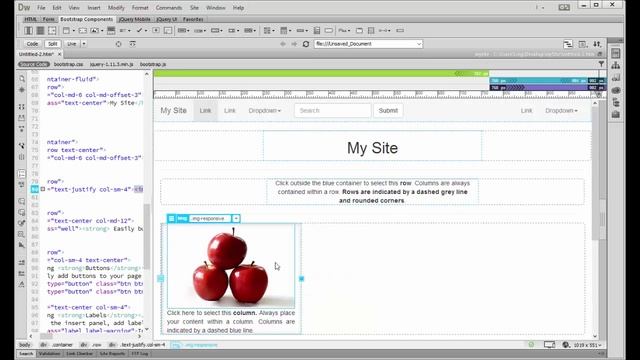Expand the Live view options arrow
Viewport: 640px width, 360px height.
[x=84, y=44]
